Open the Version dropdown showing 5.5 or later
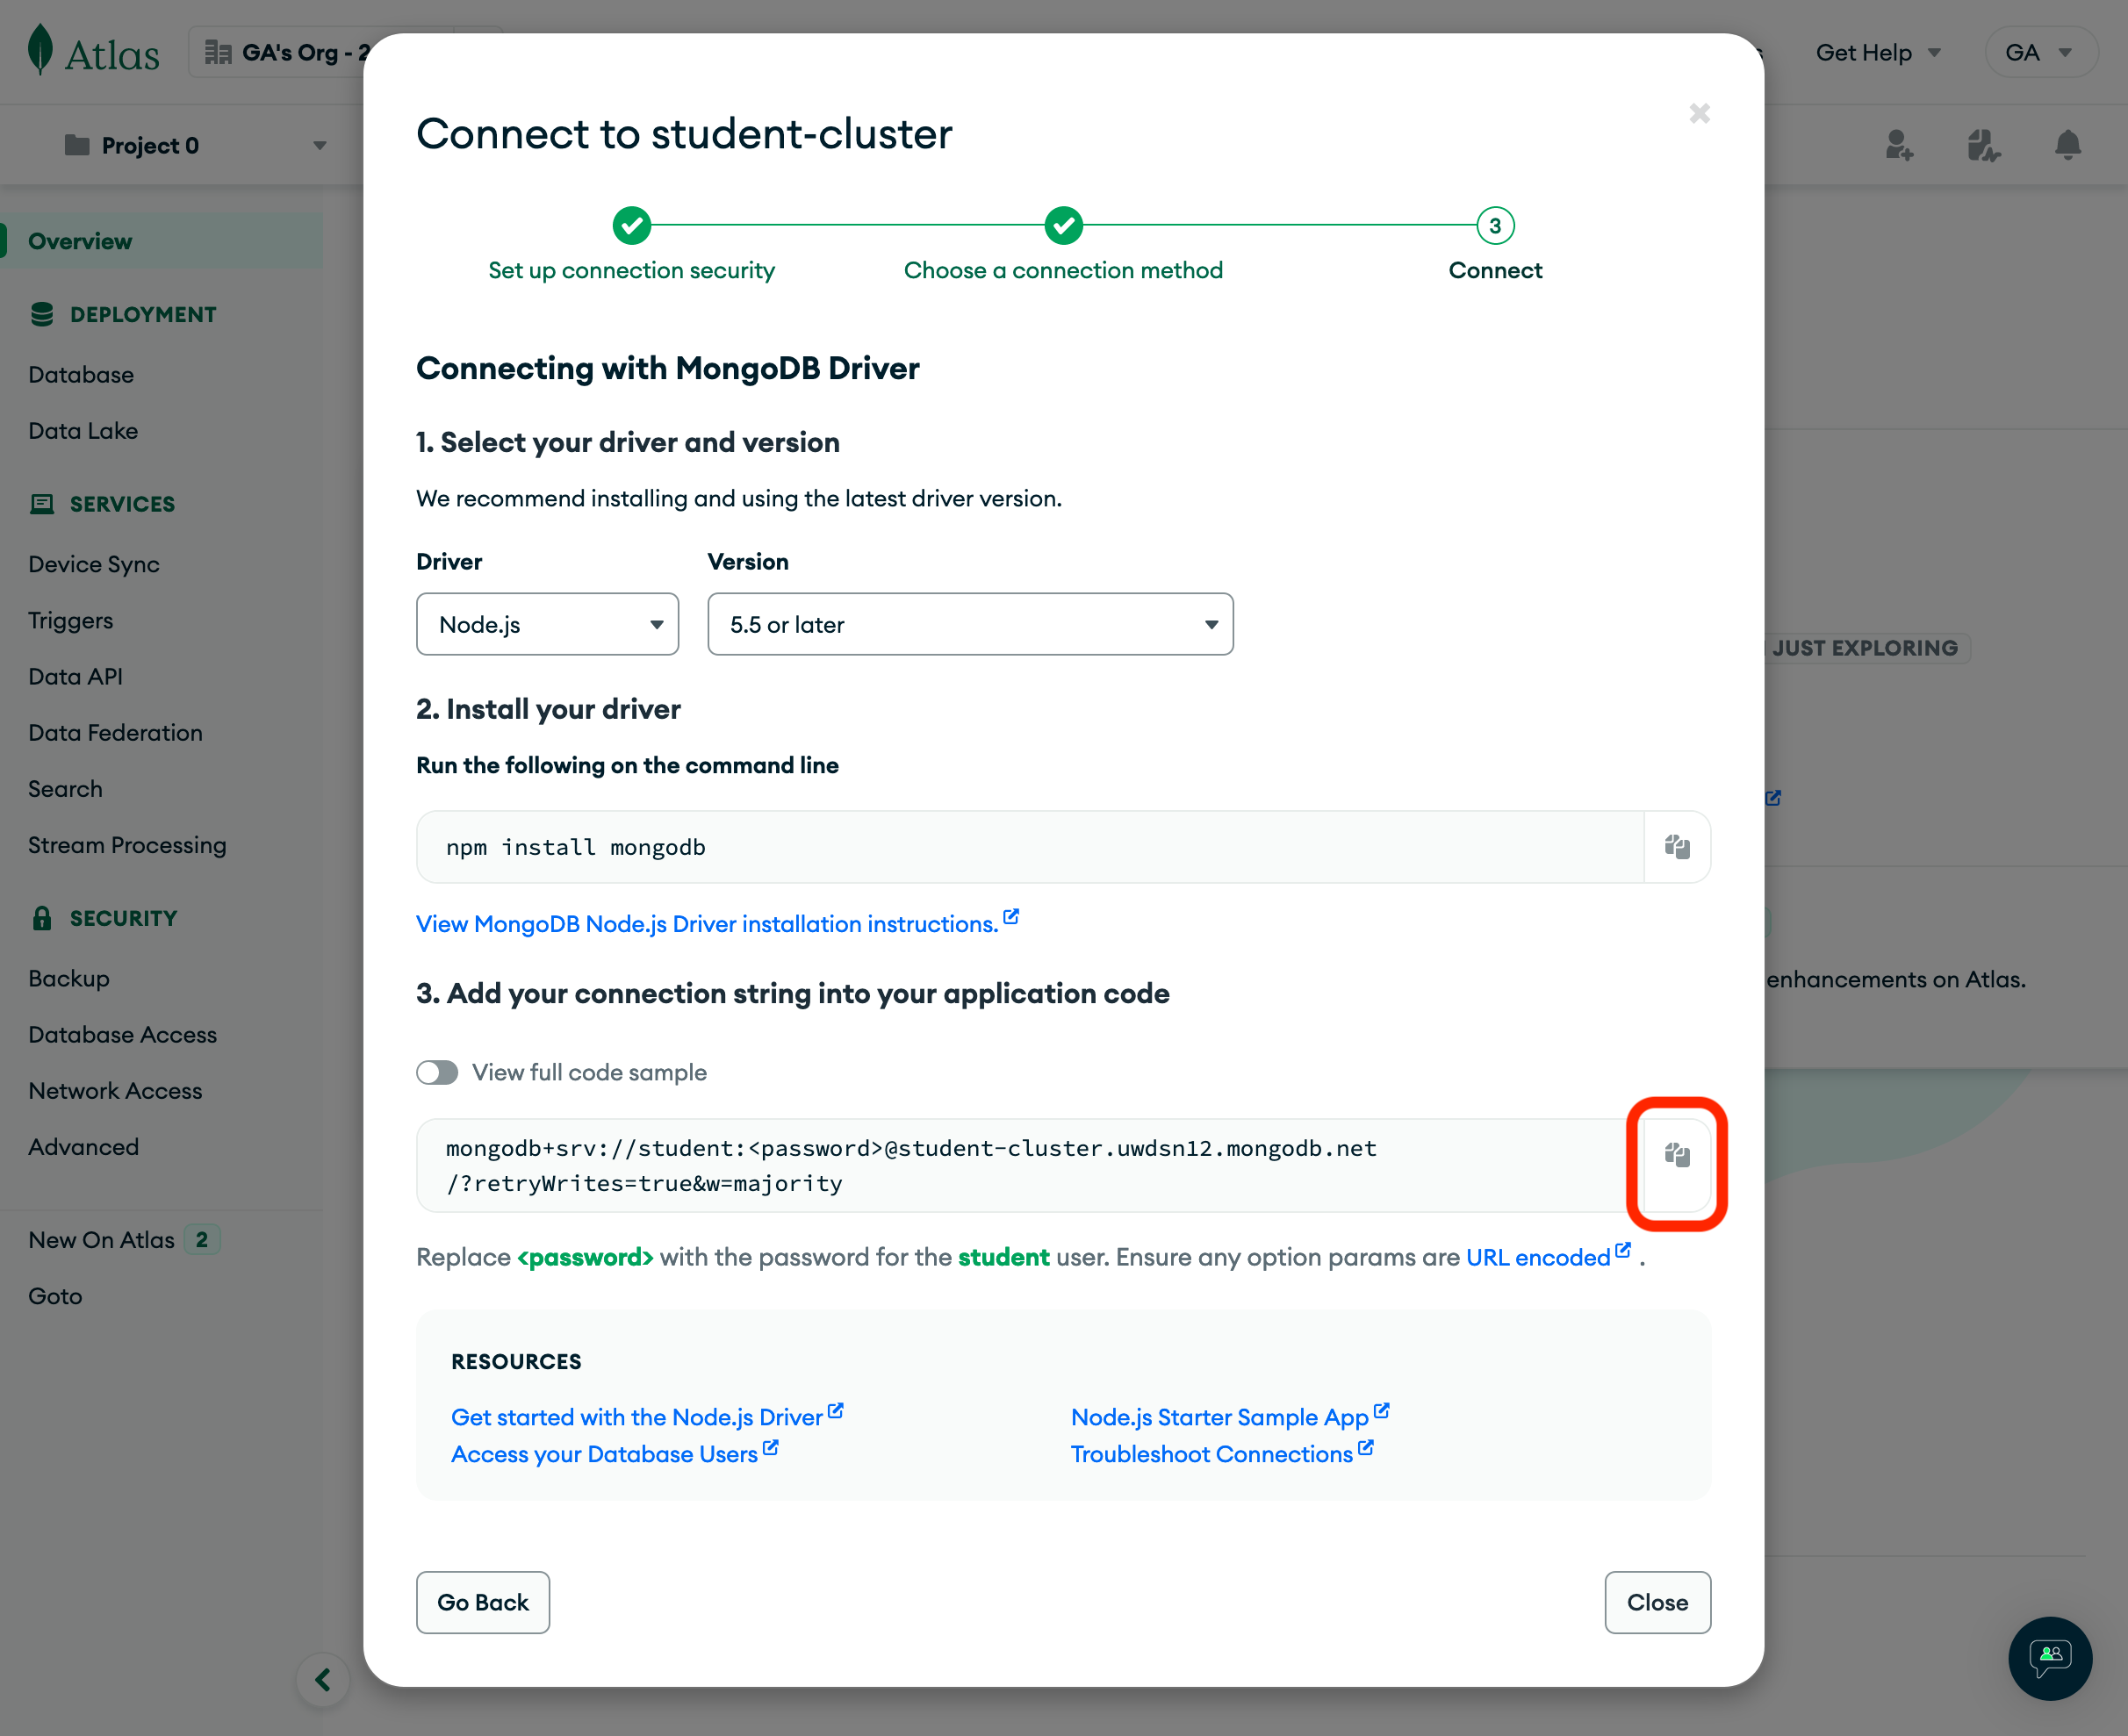This screenshot has height=1736, width=2128. point(969,625)
